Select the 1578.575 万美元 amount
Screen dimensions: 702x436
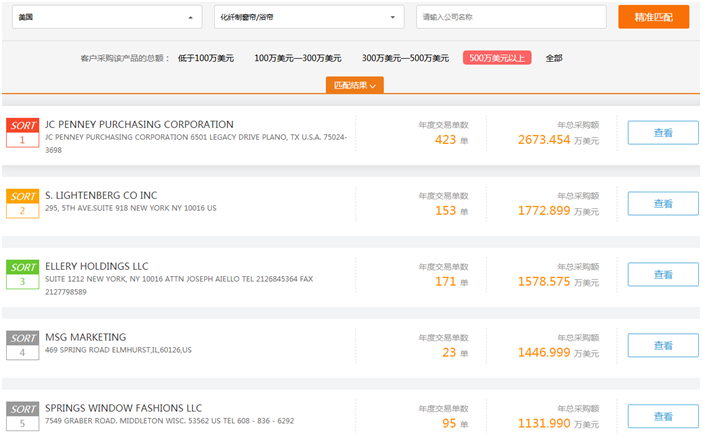pos(558,282)
